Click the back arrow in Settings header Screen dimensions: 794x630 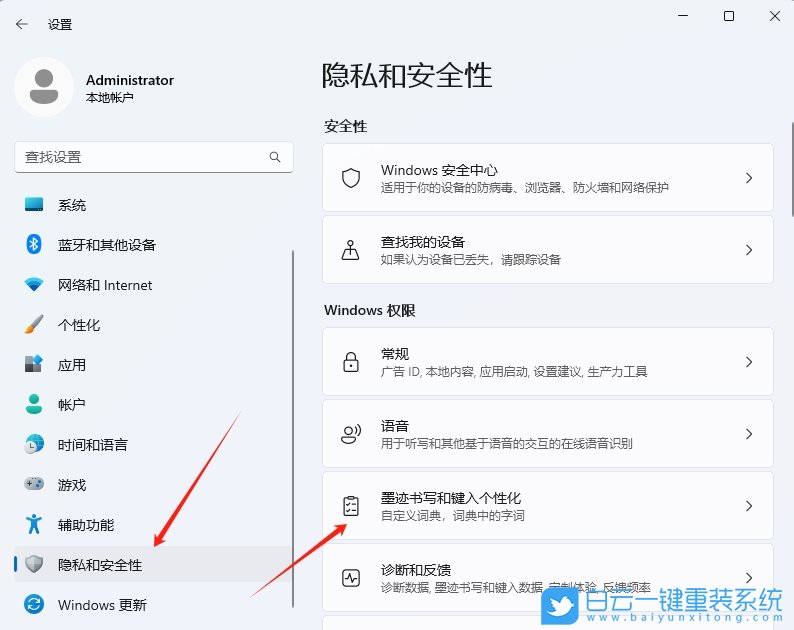[x=22, y=24]
